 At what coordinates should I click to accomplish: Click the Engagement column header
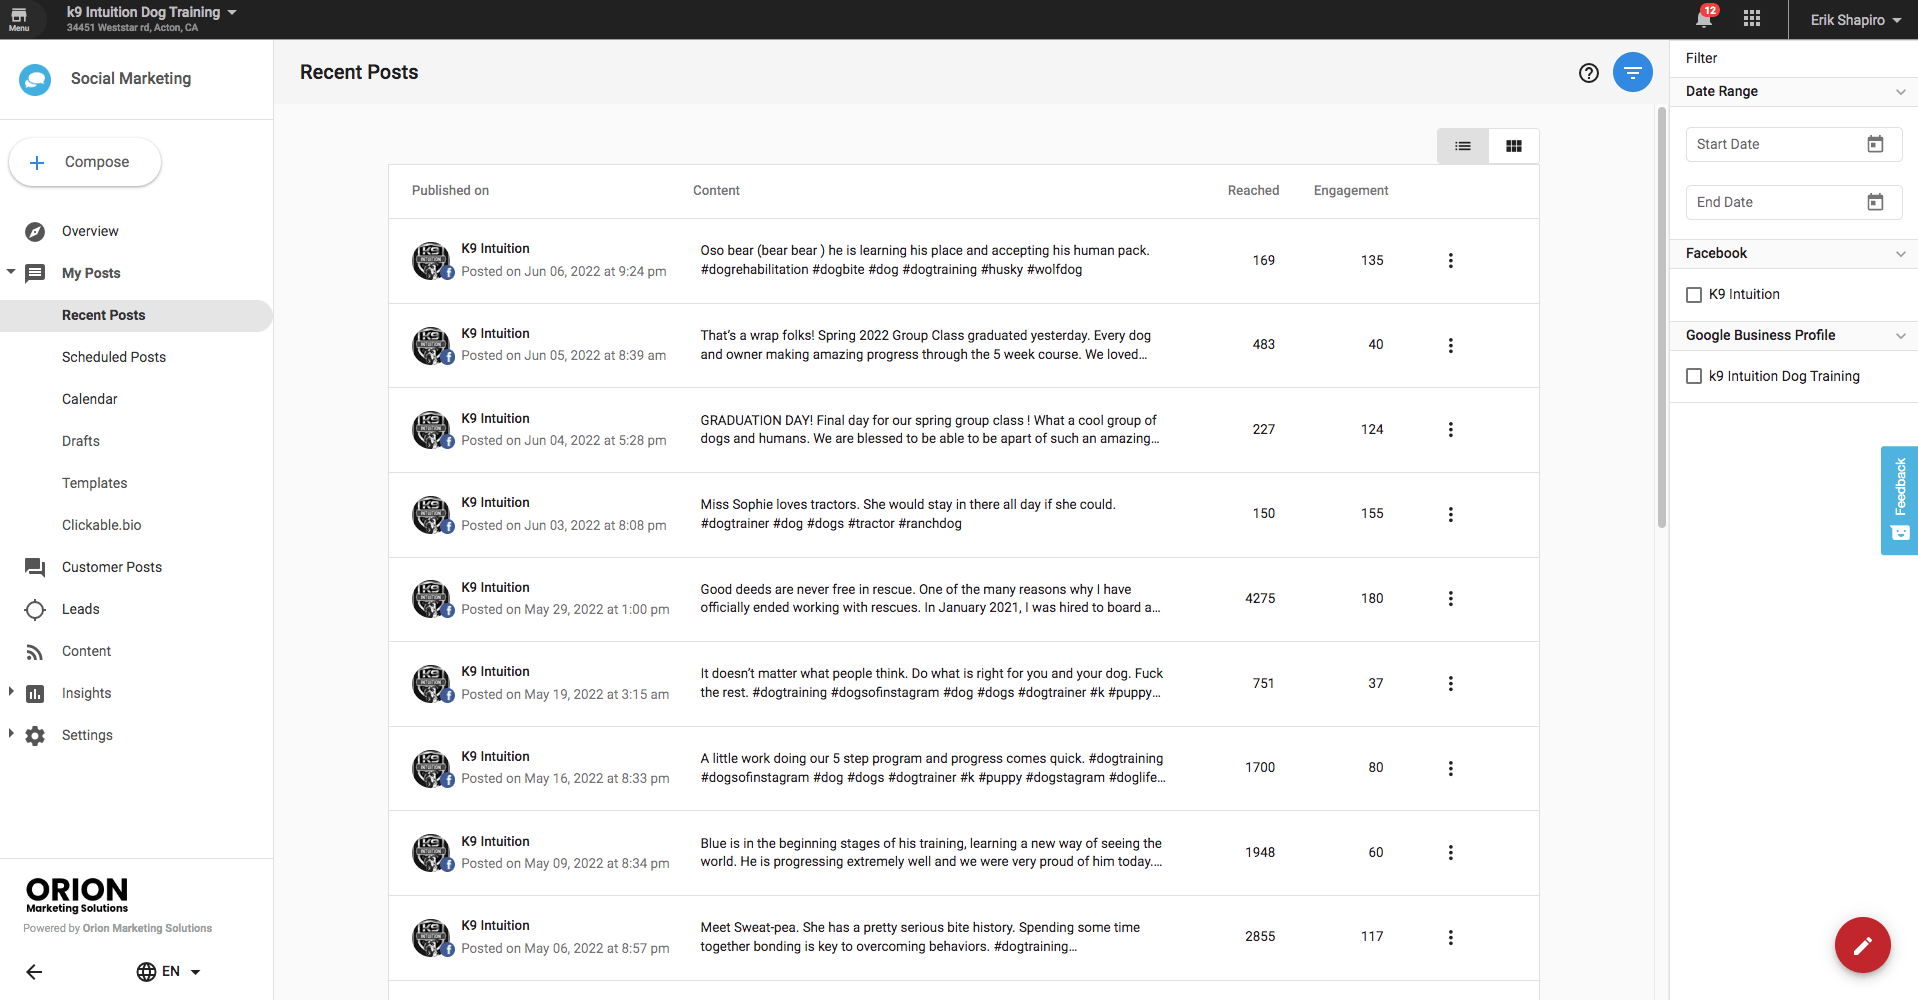[x=1351, y=191]
